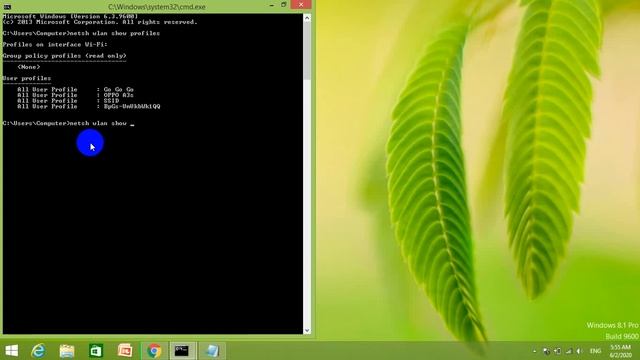
Task: Open PowerPoint from the taskbar
Action: tap(125, 351)
